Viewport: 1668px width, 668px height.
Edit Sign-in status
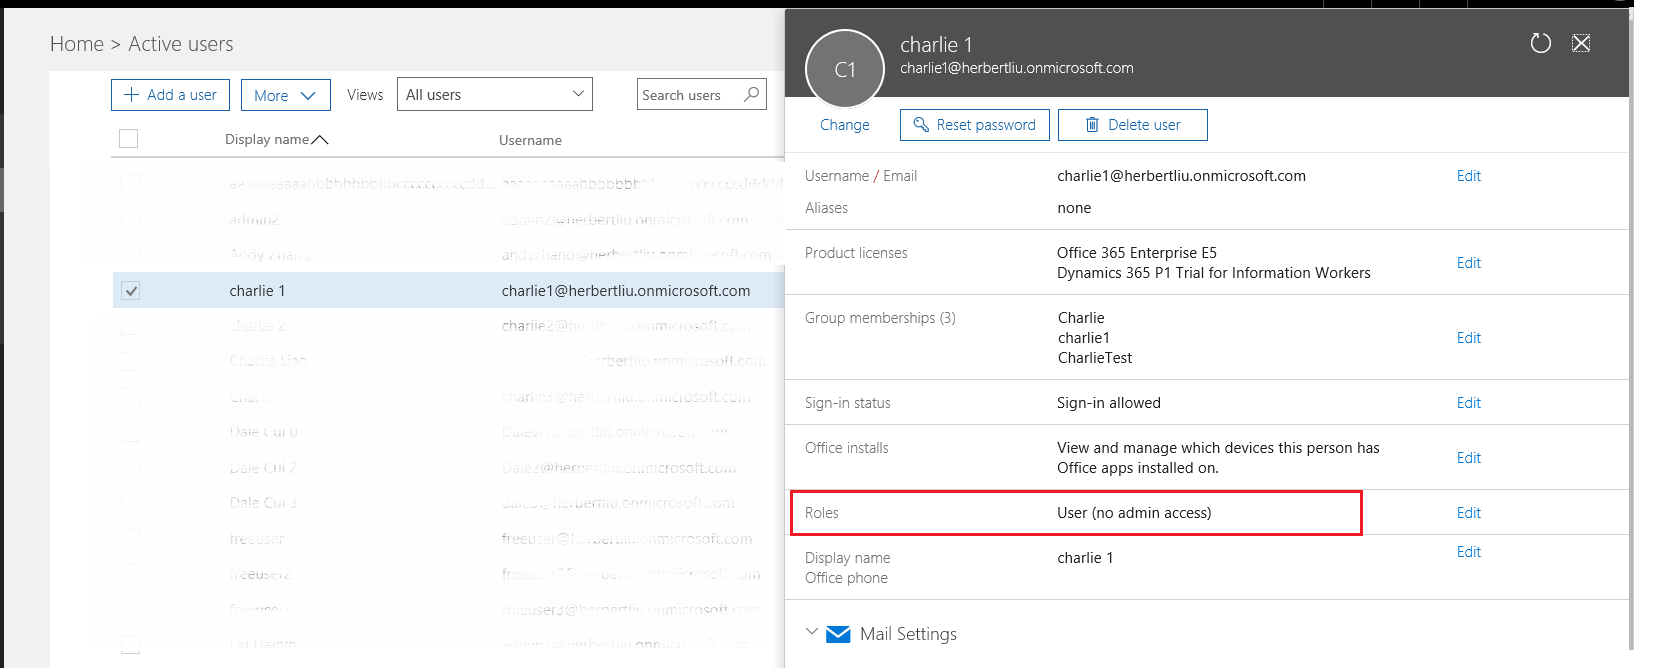pyautogui.click(x=1468, y=403)
